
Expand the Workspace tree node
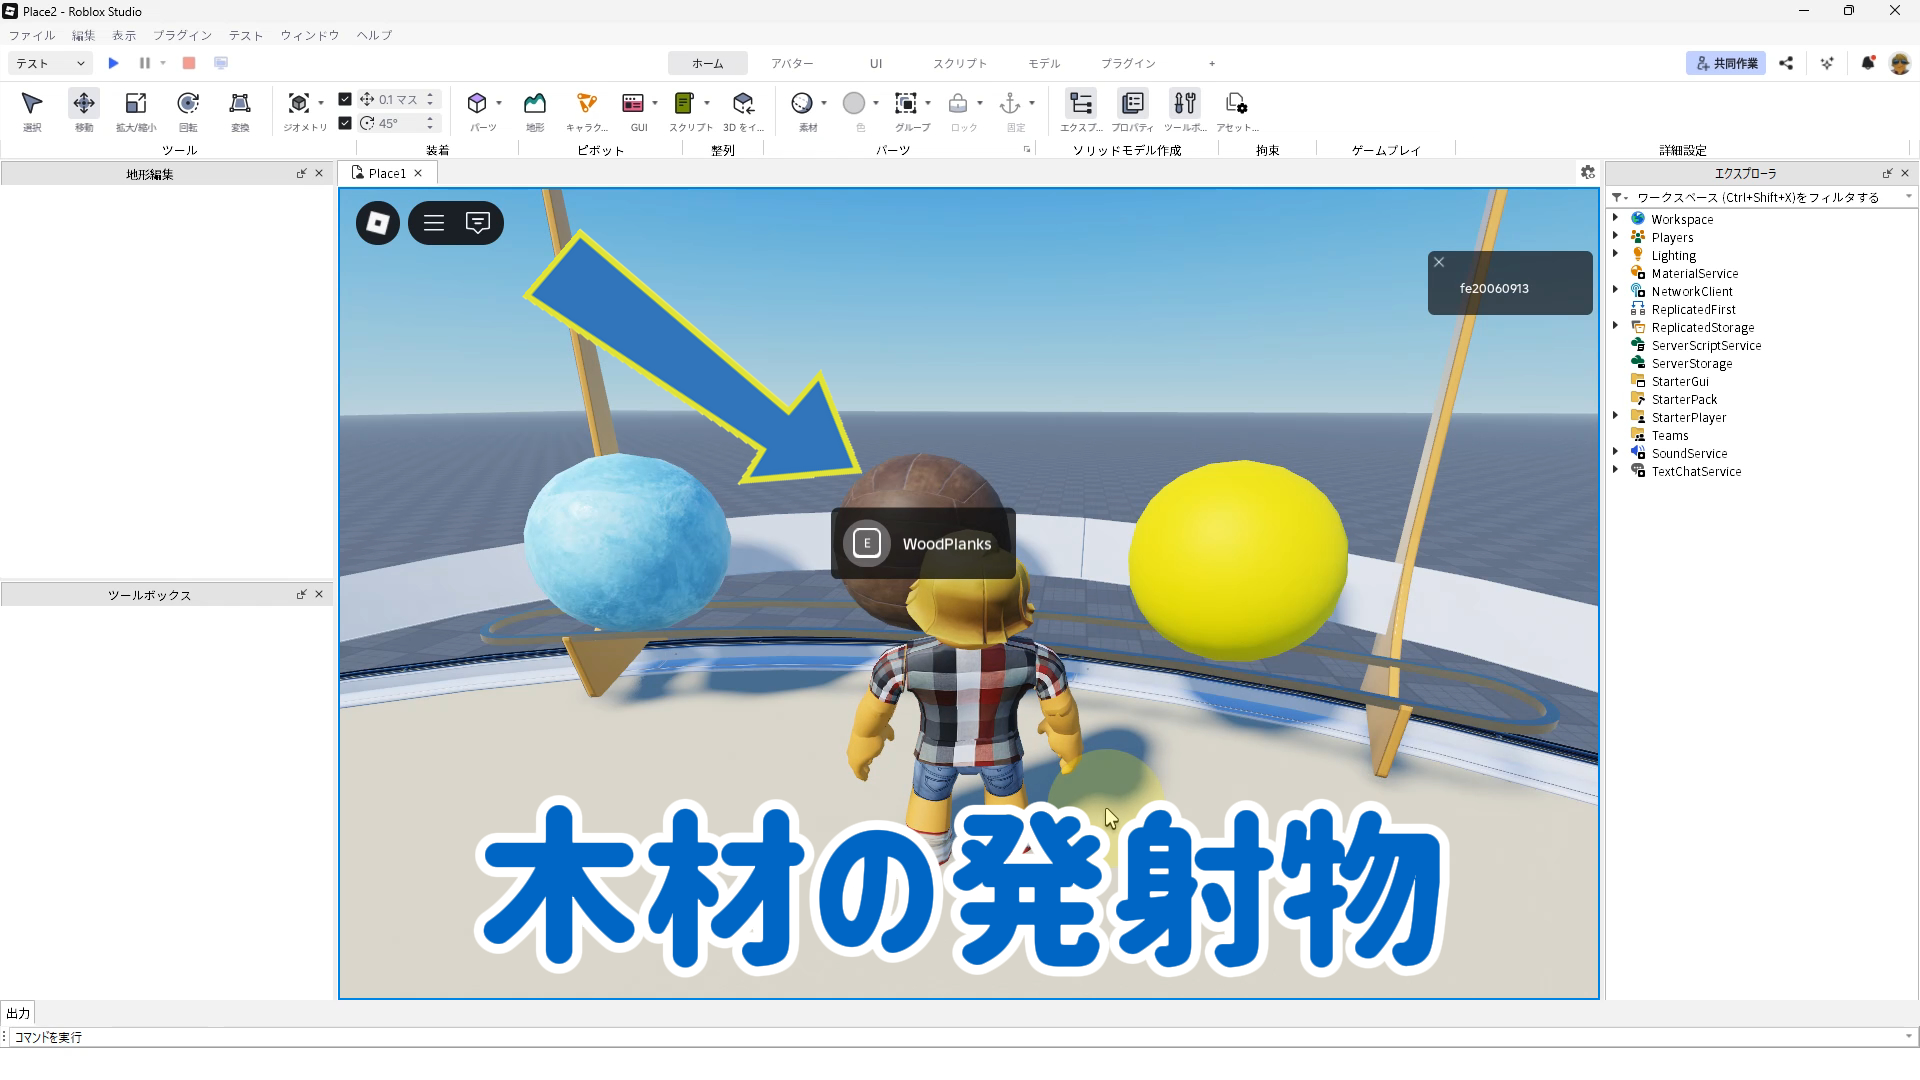1616,218
